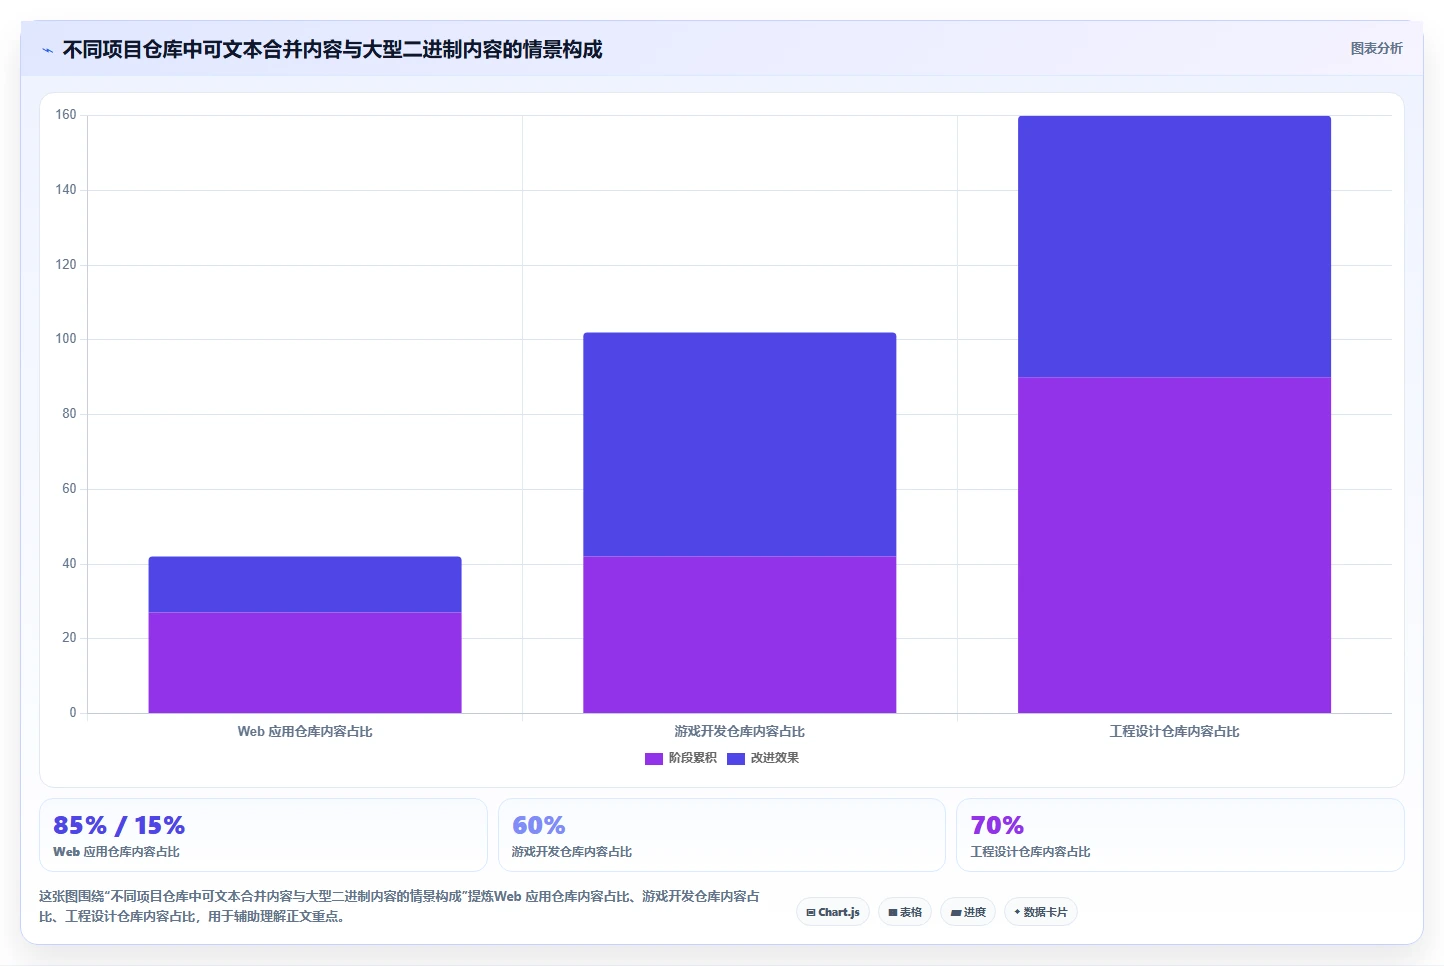Click the purple segment of the 游戏开发 bar
Screen dimensions: 1444x966
coord(740,635)
